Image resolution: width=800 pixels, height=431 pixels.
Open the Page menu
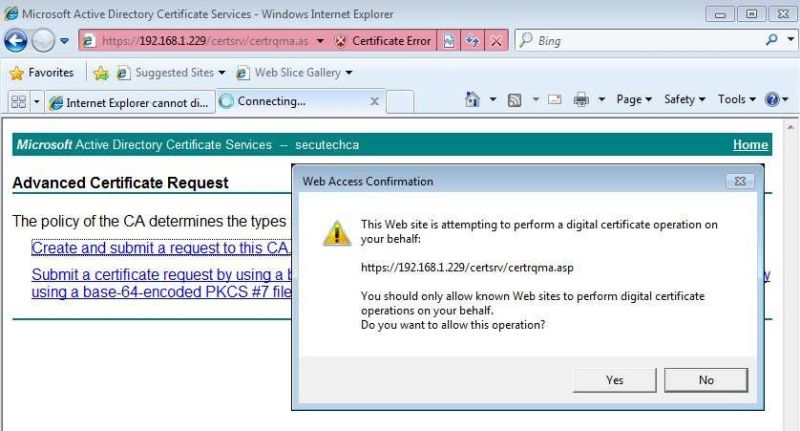pos(634,99)
